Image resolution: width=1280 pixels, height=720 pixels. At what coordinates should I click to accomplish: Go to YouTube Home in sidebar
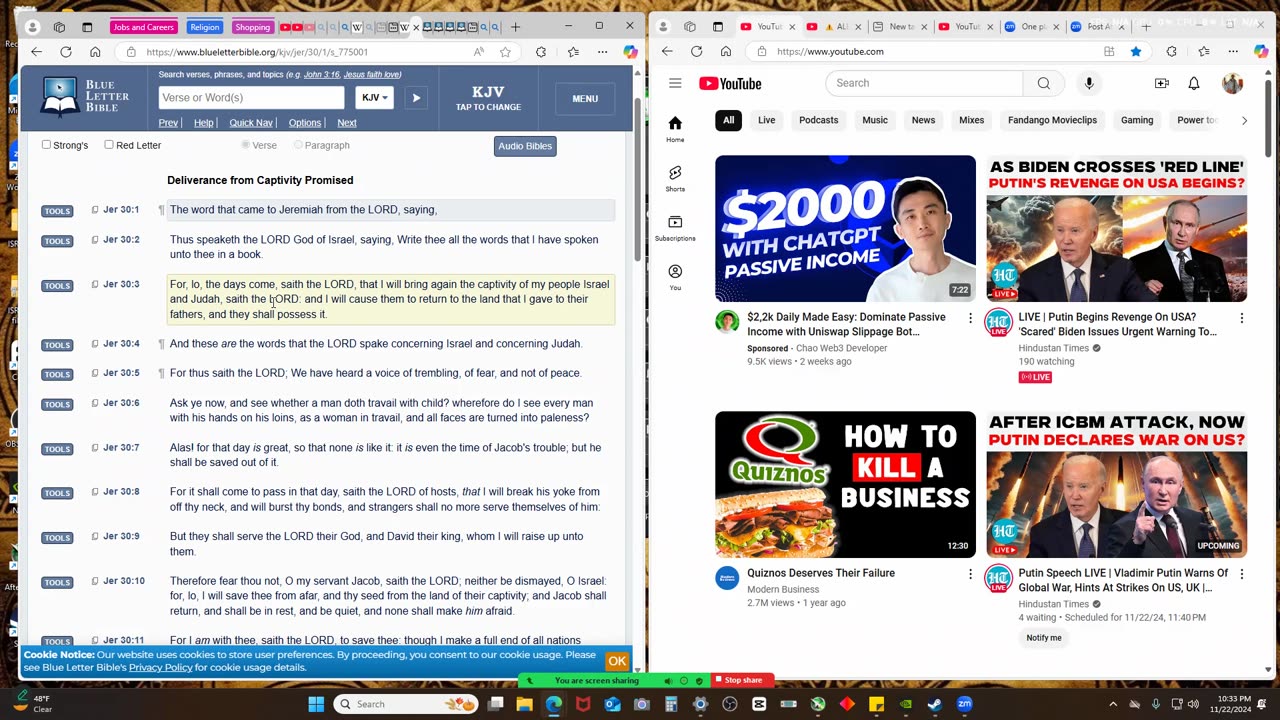[x=675, y=129]
